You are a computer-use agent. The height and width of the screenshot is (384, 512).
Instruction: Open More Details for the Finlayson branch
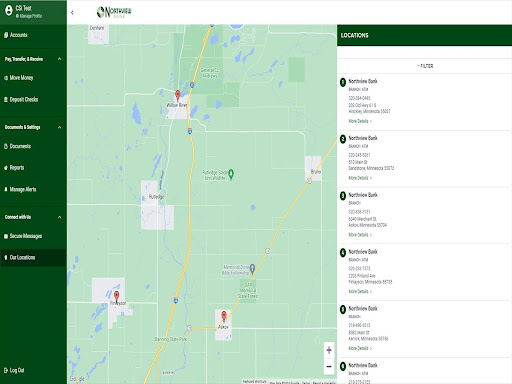pos(360,291)
